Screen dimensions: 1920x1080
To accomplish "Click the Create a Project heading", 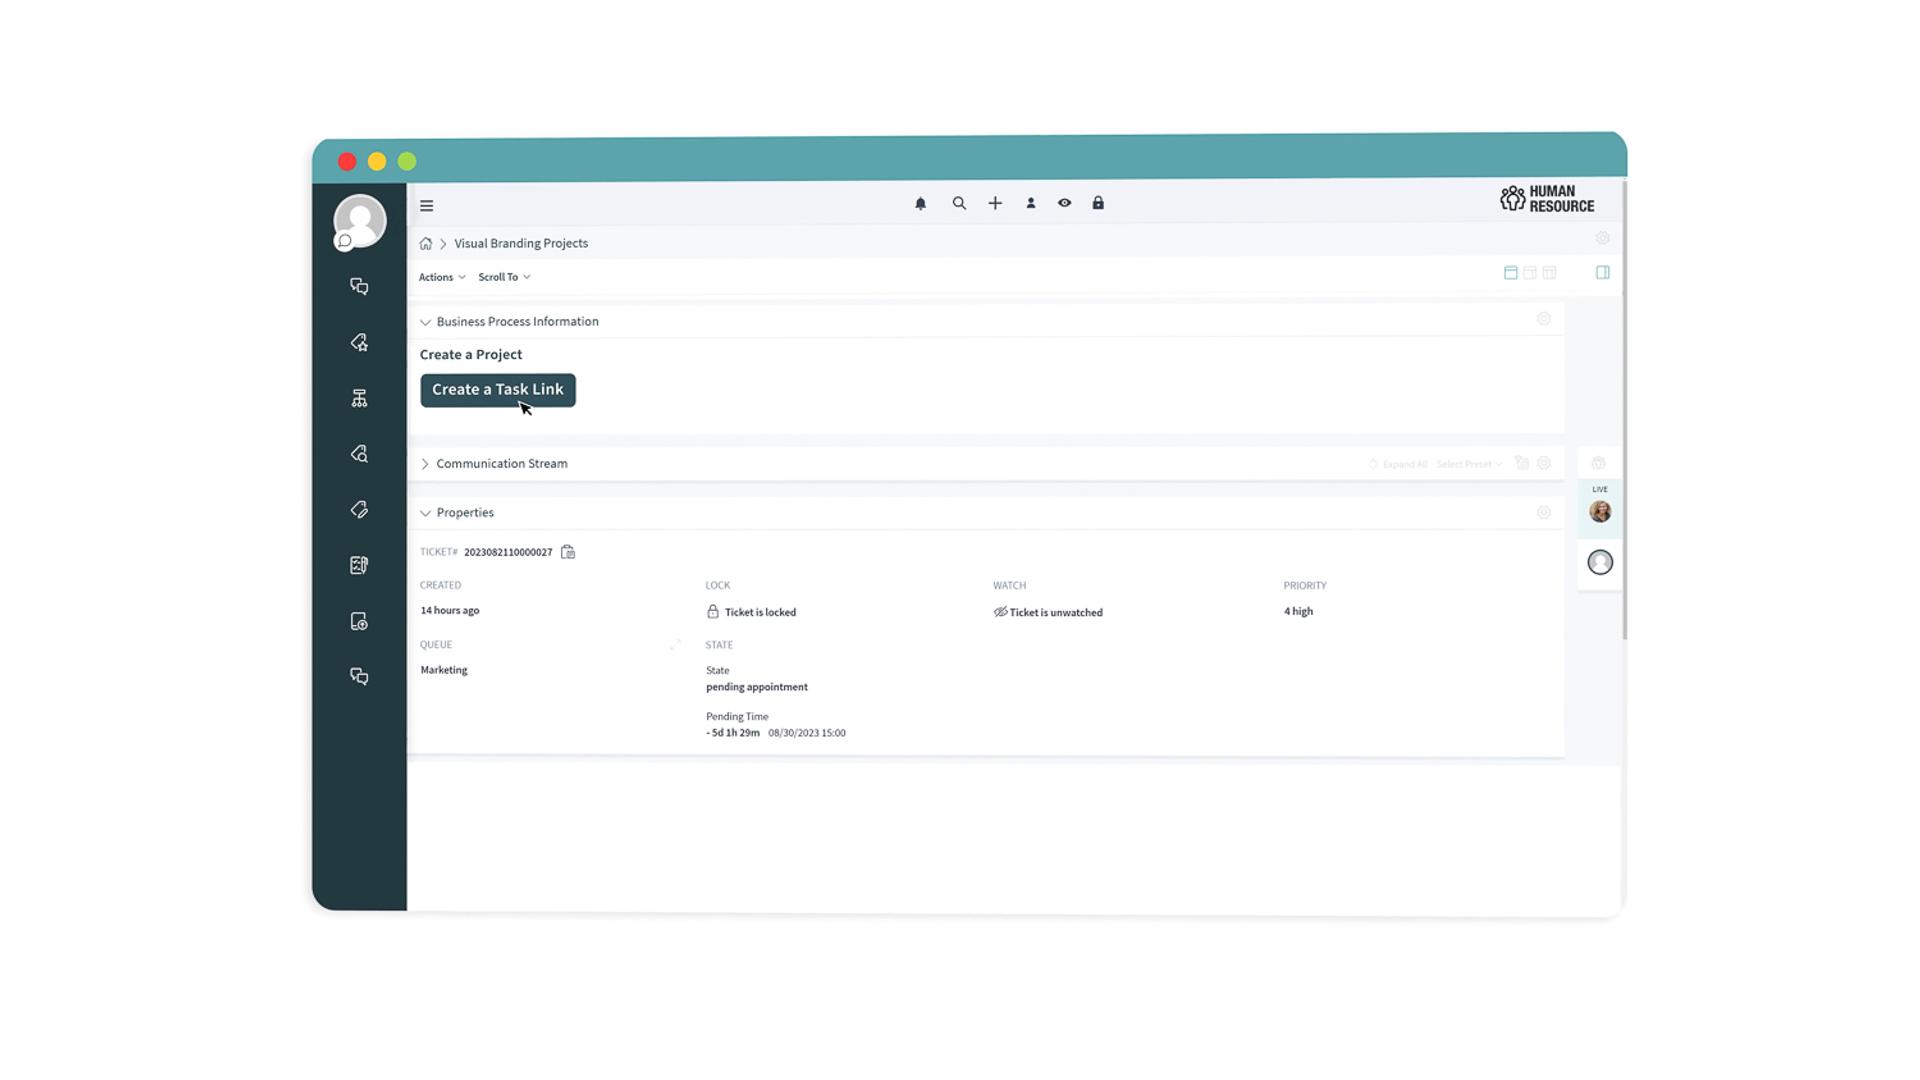I will coord(471,355).
